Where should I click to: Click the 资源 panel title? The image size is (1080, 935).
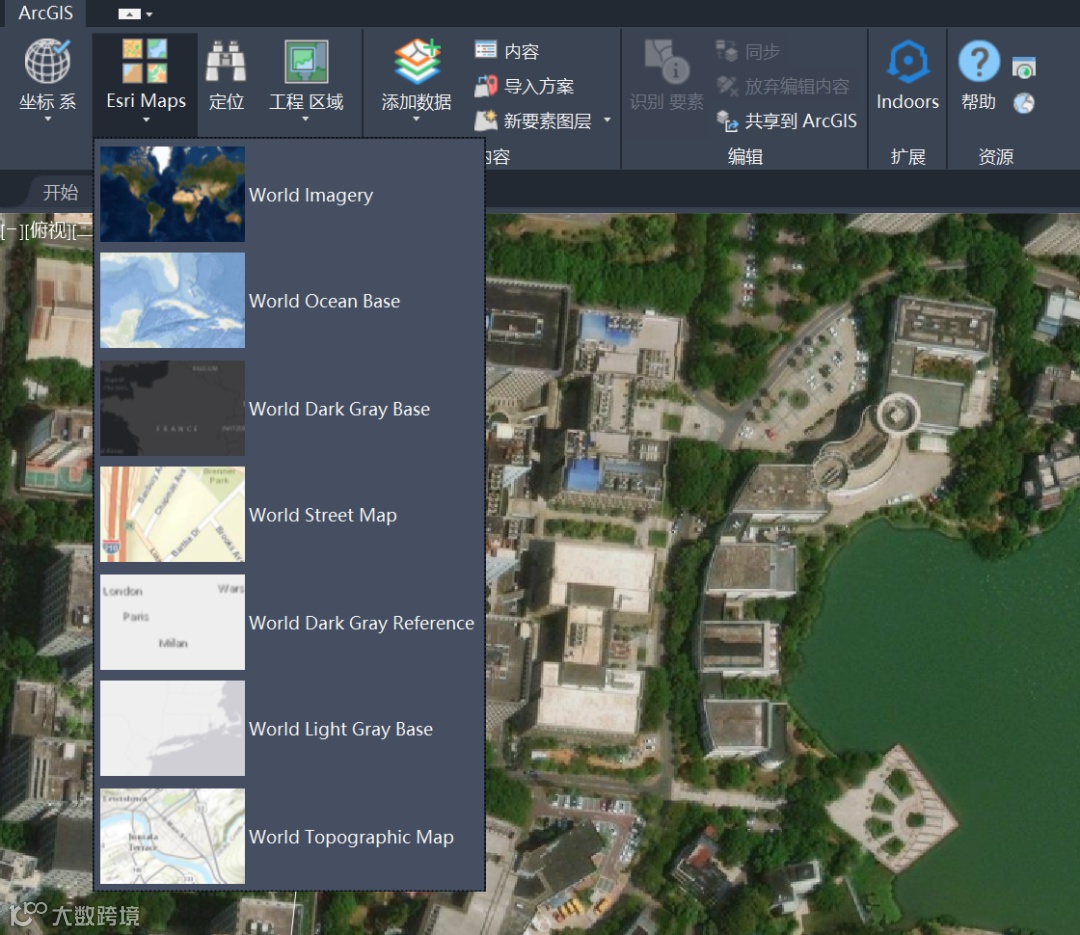click(996, 156)
